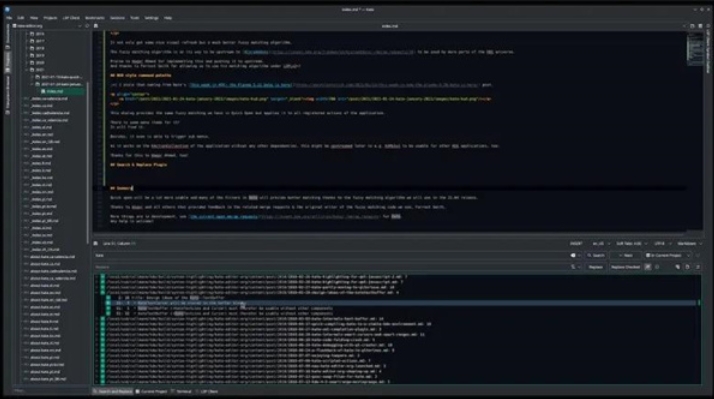
Task: Click the Search button
Action: tap(596, 256)
